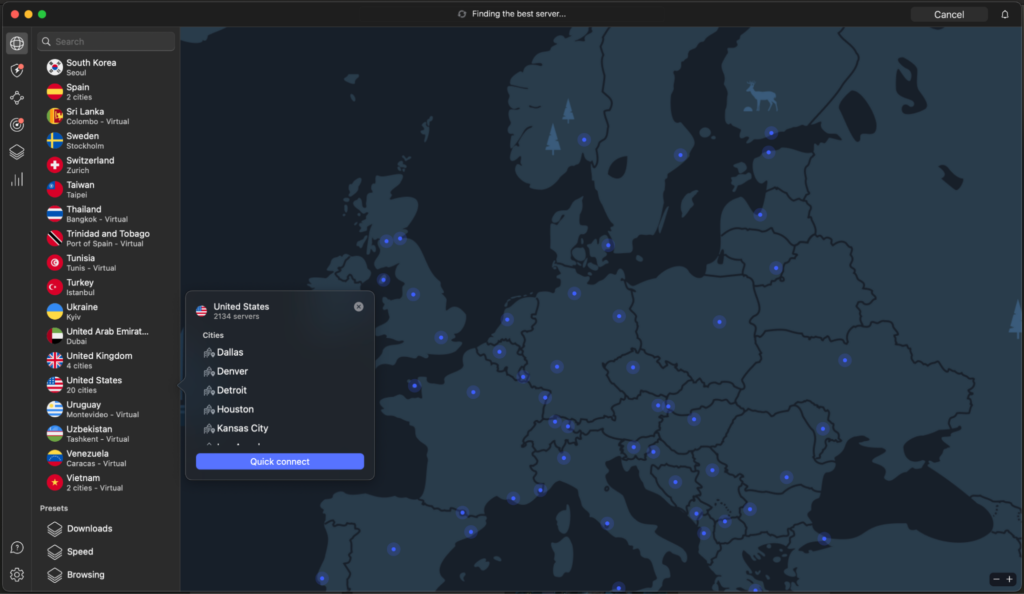Activate the Speed preset
Viewport: 1024px width, 594px height.
coord(108,552)
